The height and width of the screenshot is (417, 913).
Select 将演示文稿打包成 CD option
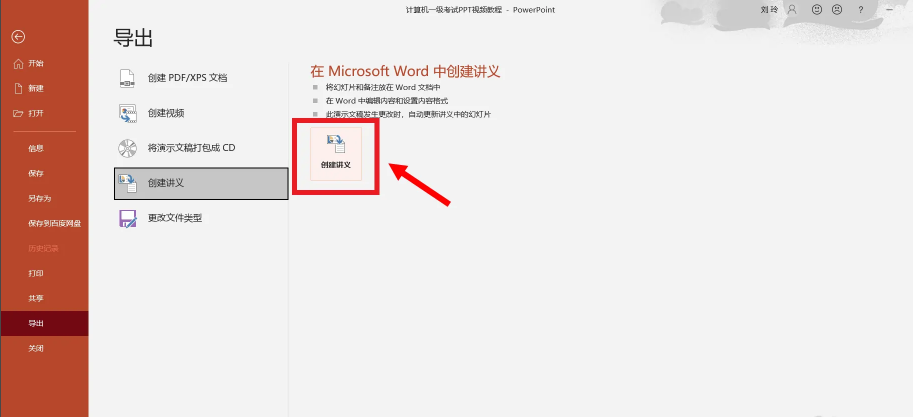coord(190,148)
